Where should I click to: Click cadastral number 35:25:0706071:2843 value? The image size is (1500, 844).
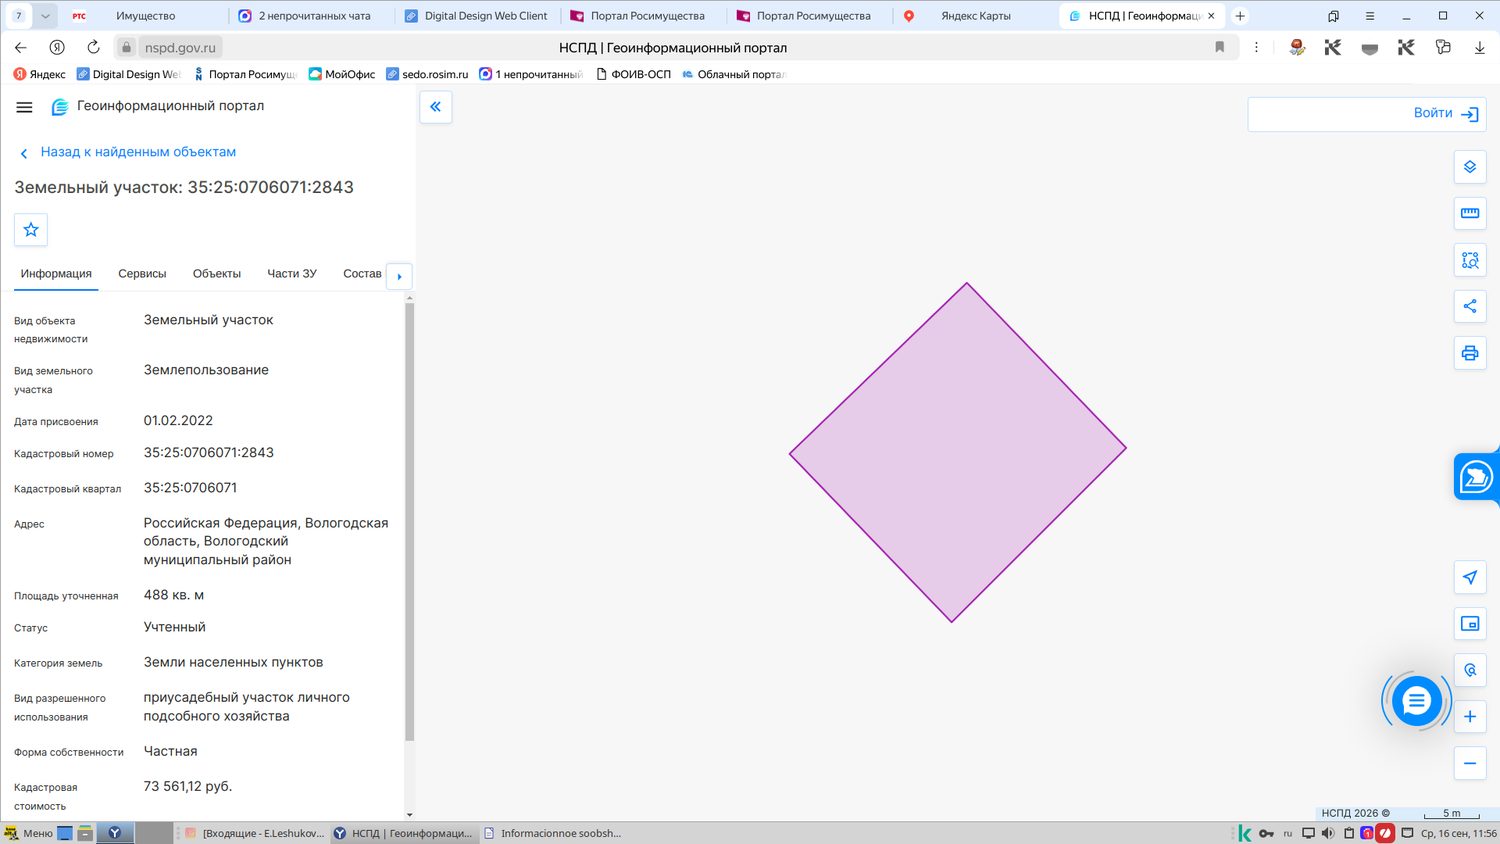(x=208, y=453)
